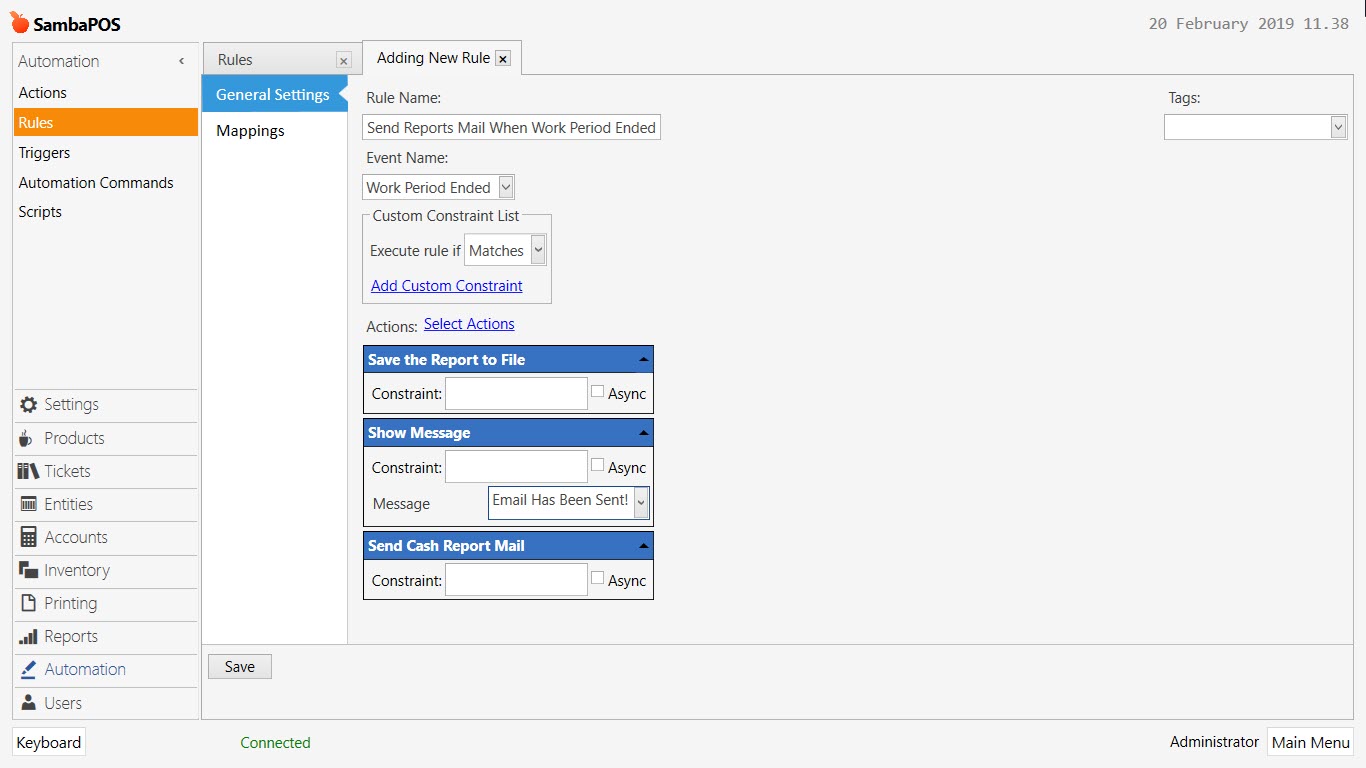Image resolution: width=1366 pixels, height=768 pixels.
Task: Click inside the Rule Name field
Action: tap(510, 127)
